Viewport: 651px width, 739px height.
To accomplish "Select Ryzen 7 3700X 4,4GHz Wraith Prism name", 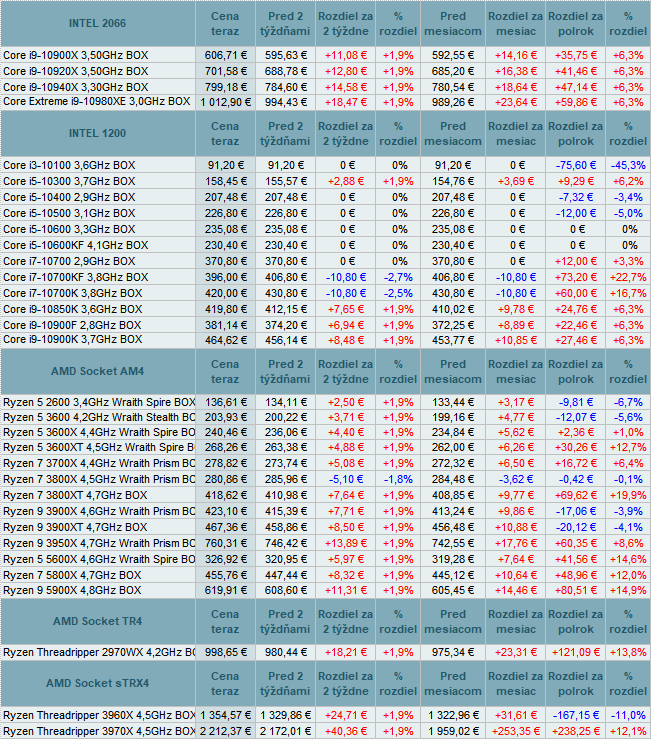I will coord(99,464).
